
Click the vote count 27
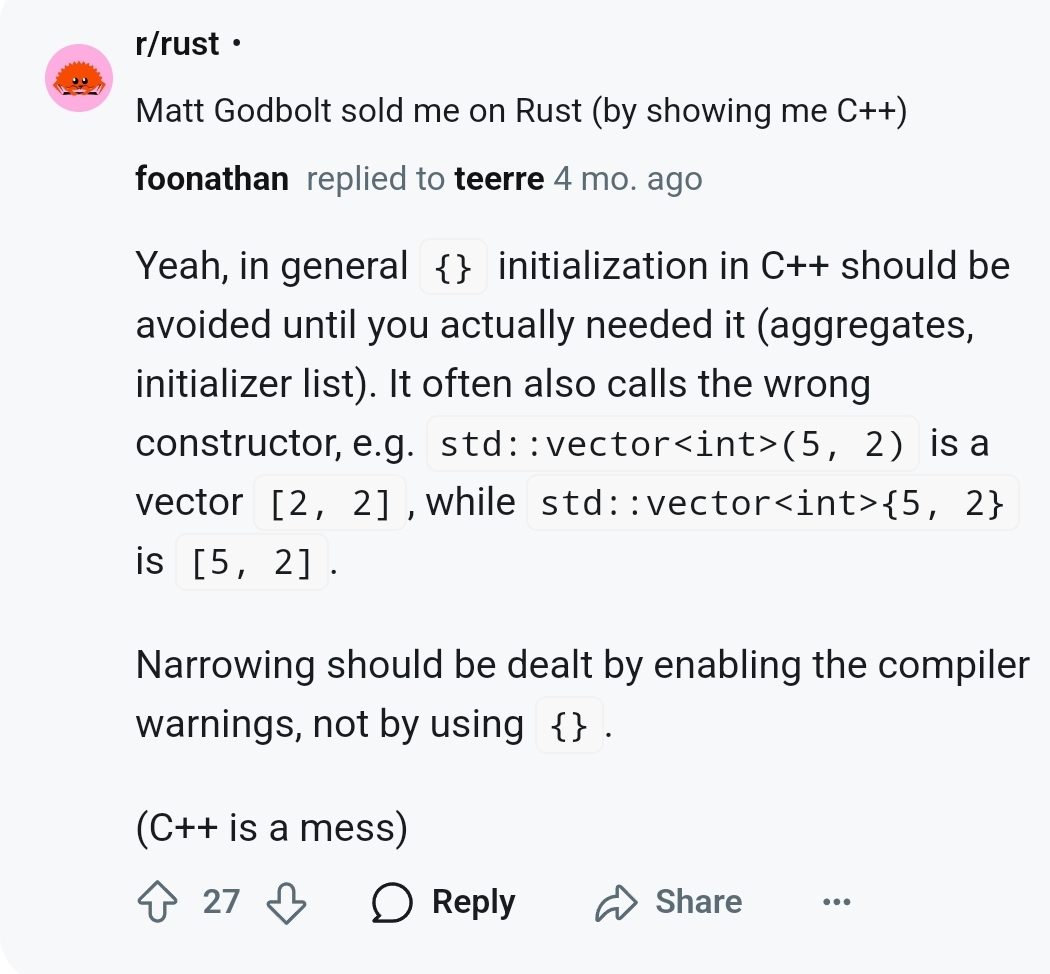coord(221,902)
